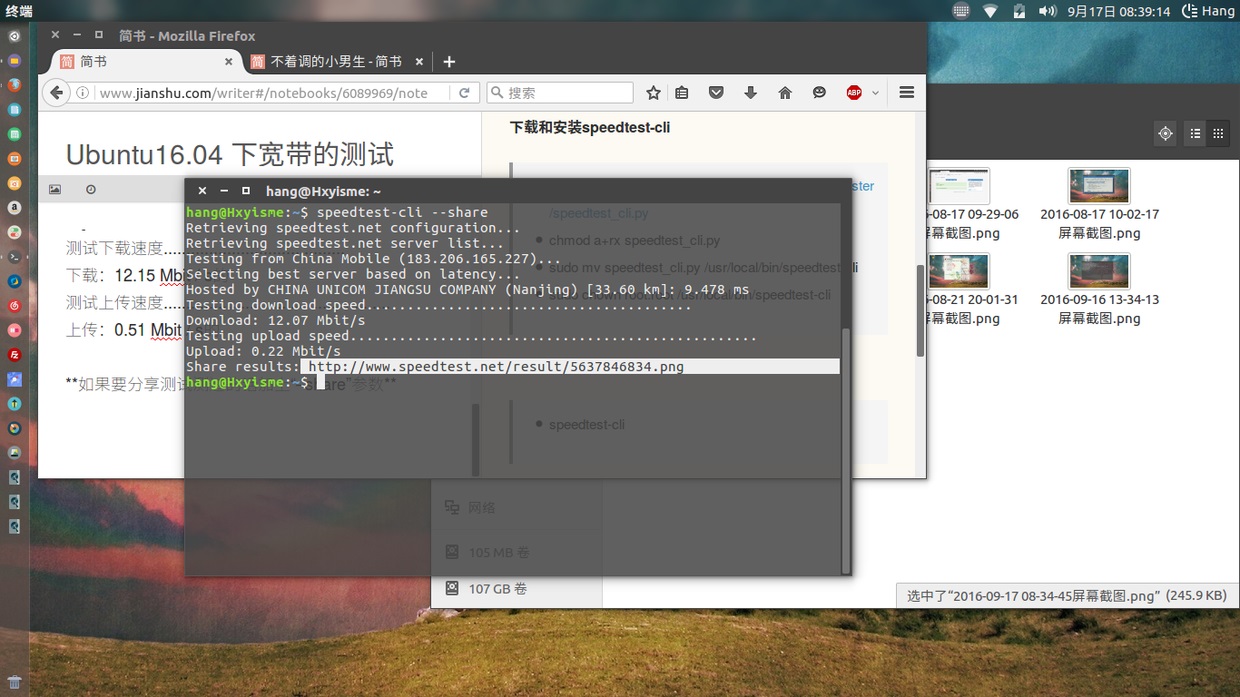Click 'Download: 12.07 Mbit/s' line in terminal
Screen dimensions: 1240x697
coord(276,321)
